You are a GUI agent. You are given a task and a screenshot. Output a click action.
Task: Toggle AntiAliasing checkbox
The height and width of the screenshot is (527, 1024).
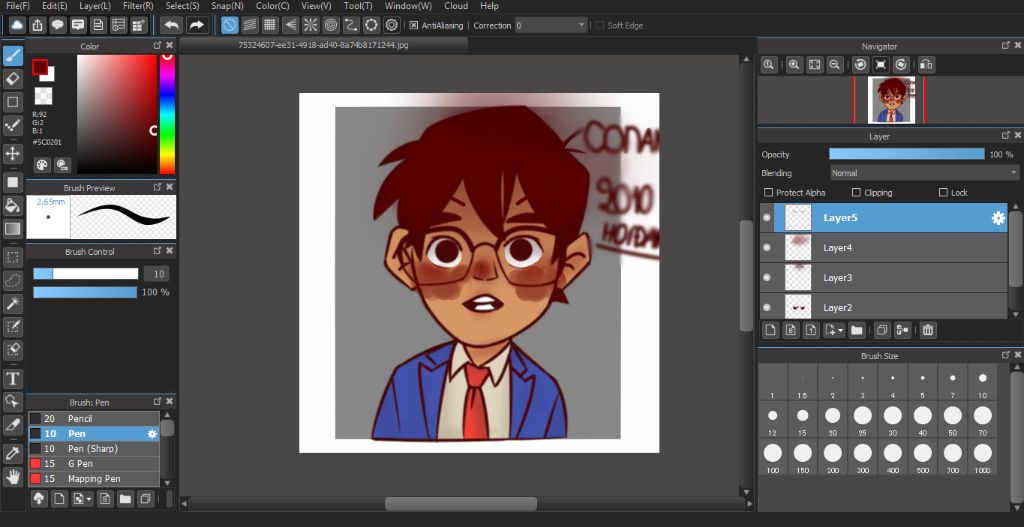click(x=413, y=25)
